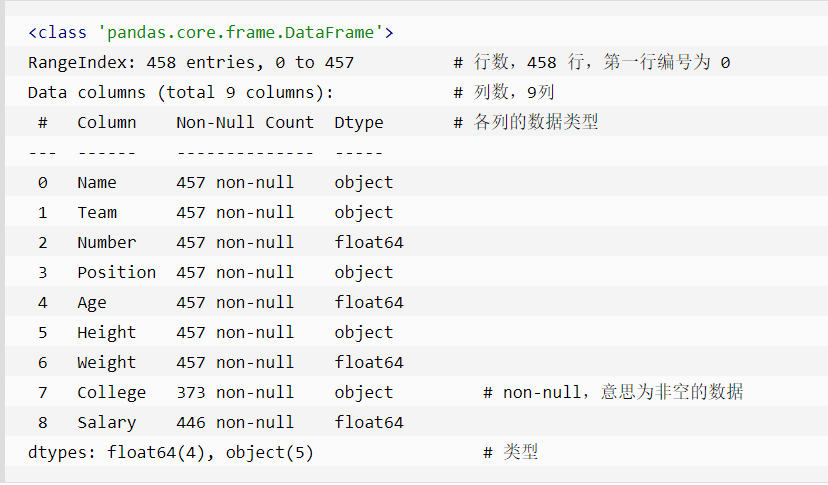The image size is (828, 485).
Task: Click the 'Salary' column name
Action: coord(106,422)
